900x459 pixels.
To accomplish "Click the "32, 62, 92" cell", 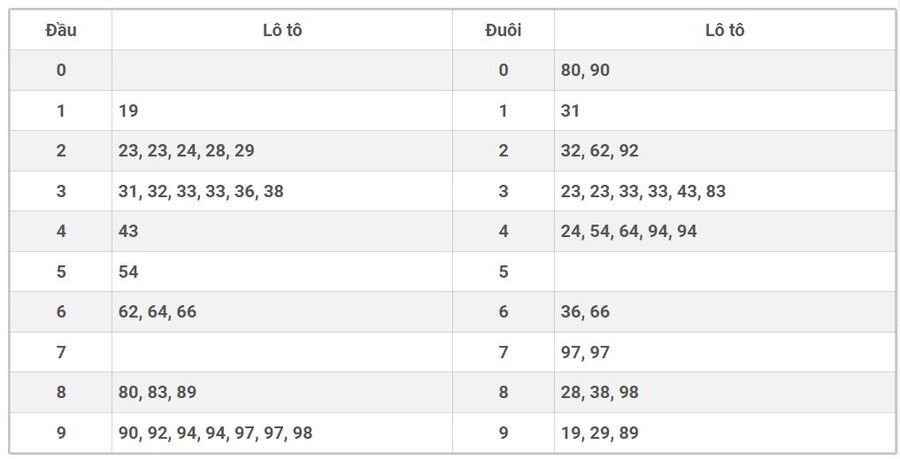I will tap(600, 151).
